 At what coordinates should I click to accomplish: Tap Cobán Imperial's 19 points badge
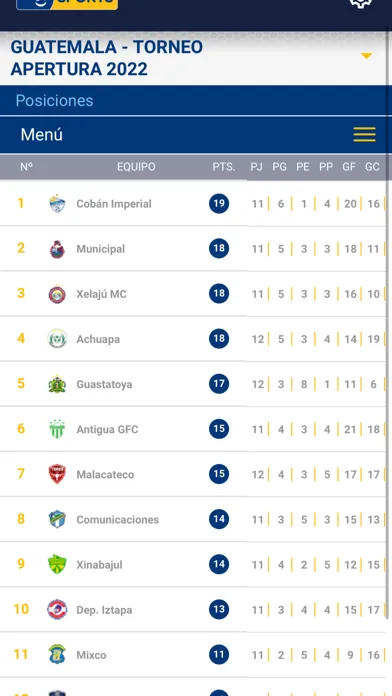tap(219, 204)
